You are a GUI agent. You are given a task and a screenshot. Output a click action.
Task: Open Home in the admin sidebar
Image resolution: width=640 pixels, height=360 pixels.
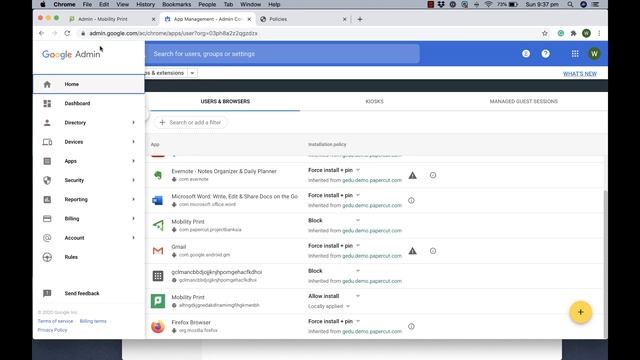tap(89, 84)
